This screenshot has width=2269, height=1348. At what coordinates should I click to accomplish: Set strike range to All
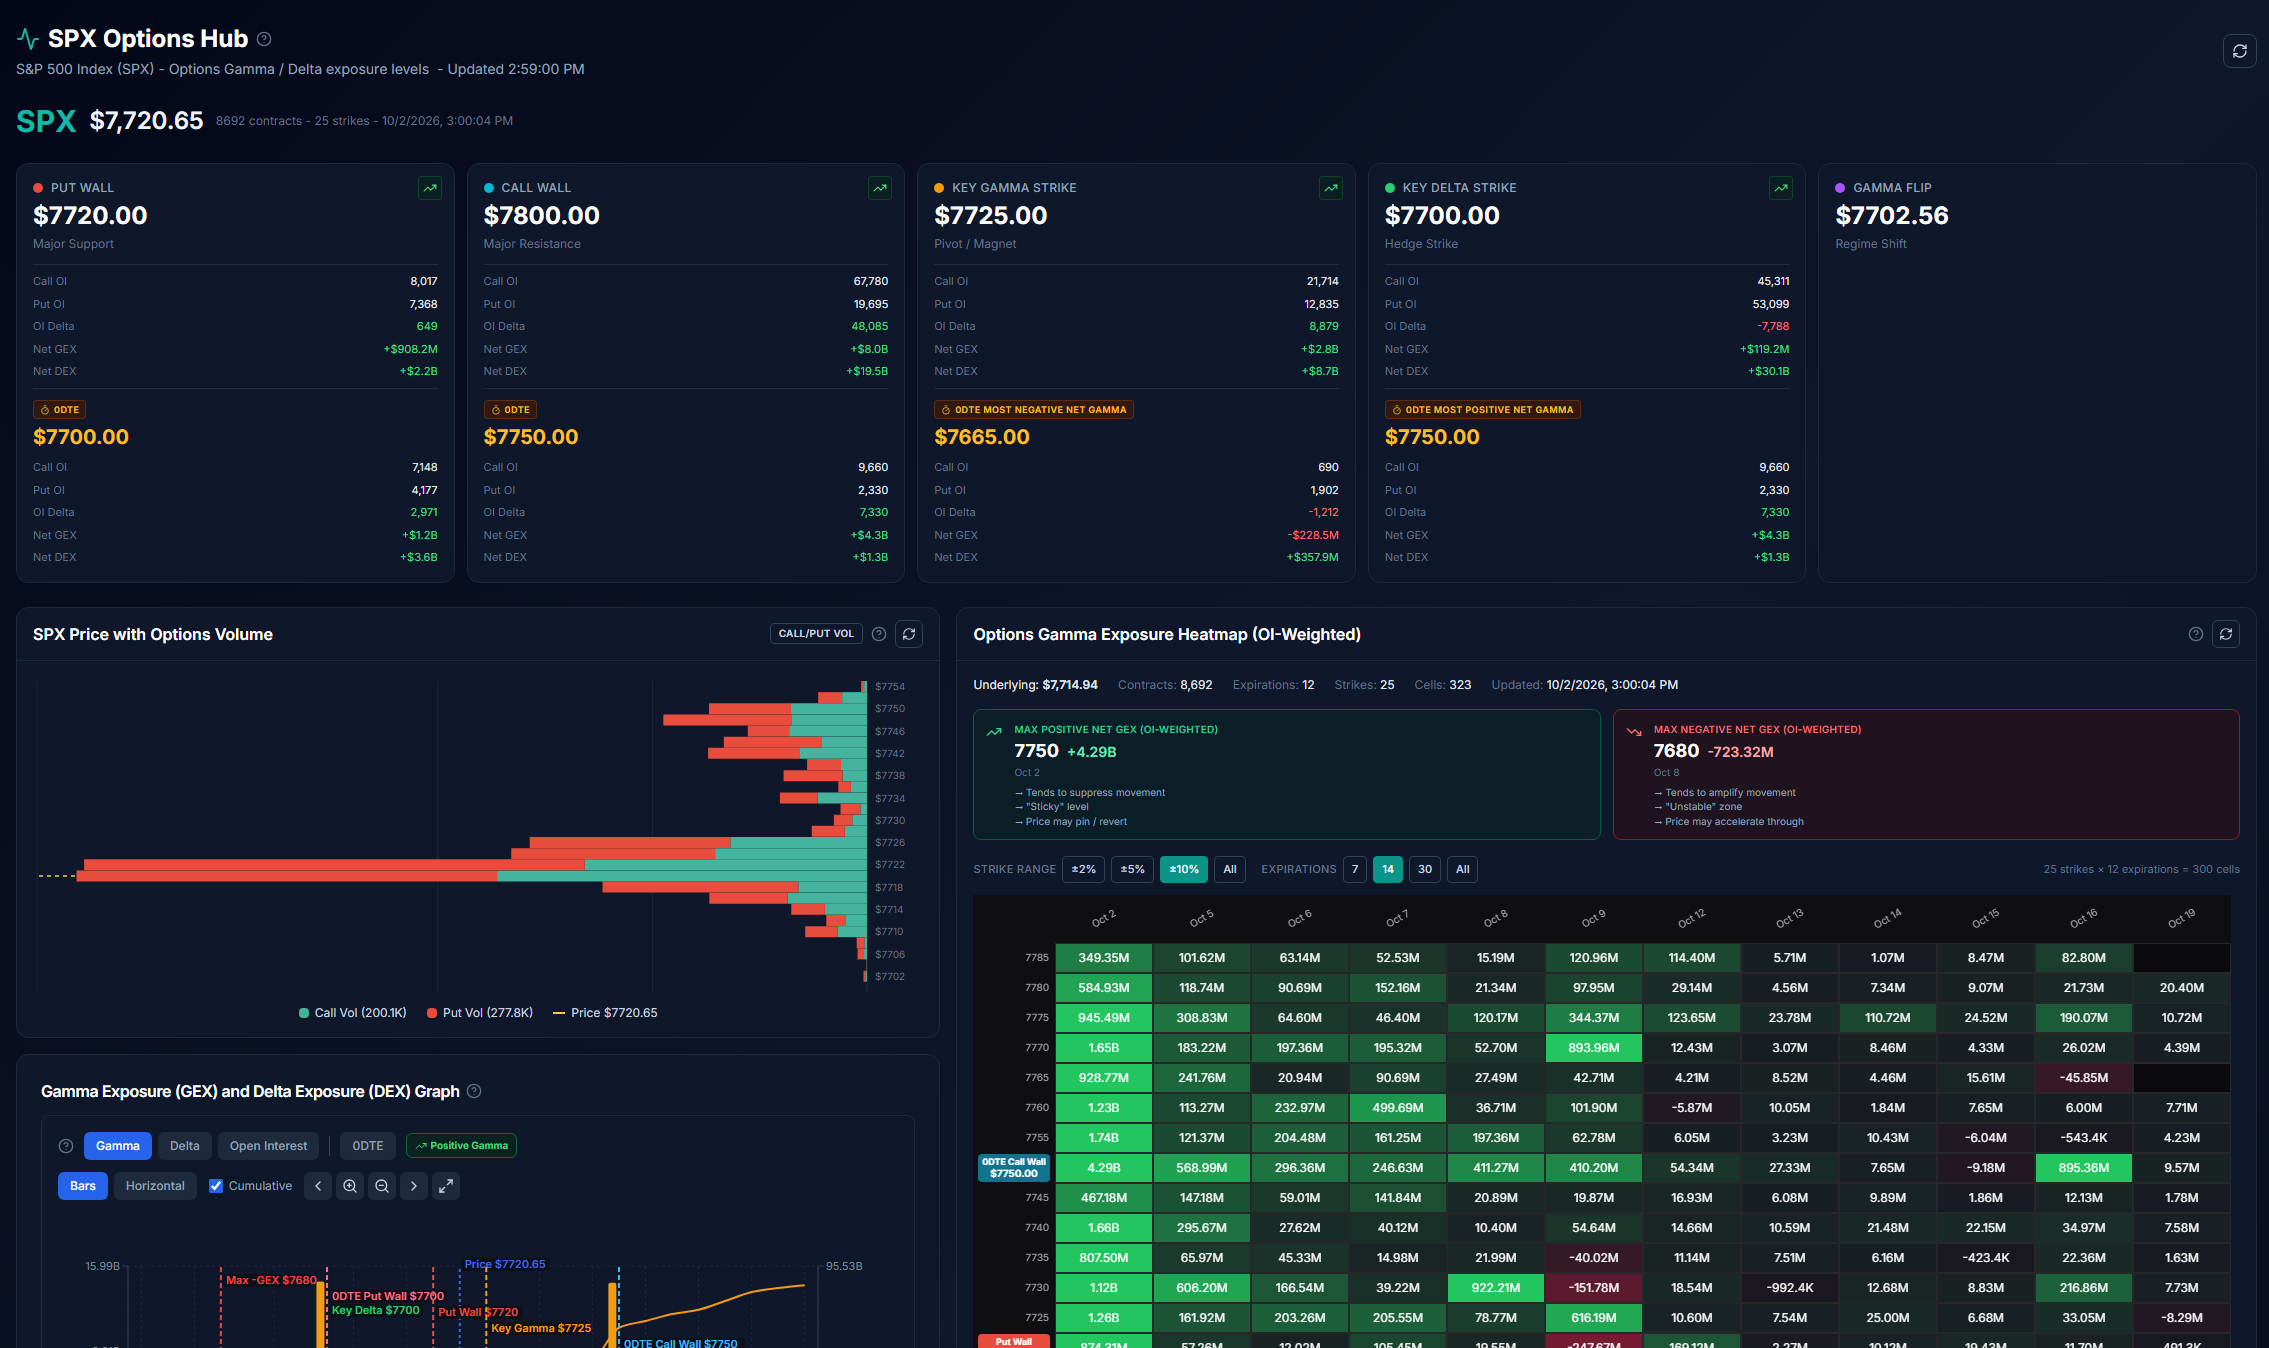[x=1230, y=869]
